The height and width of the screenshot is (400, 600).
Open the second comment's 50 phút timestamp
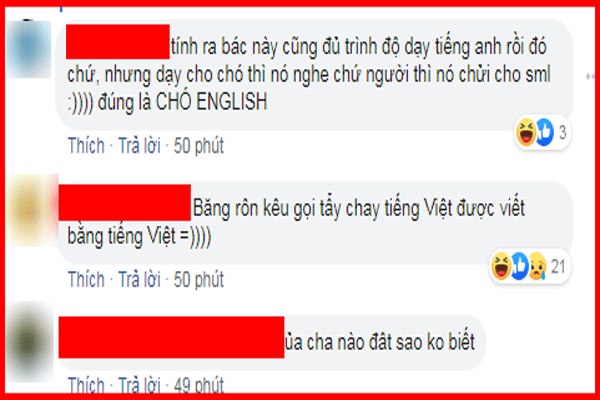pyautogui.click(x=199, y=279)
